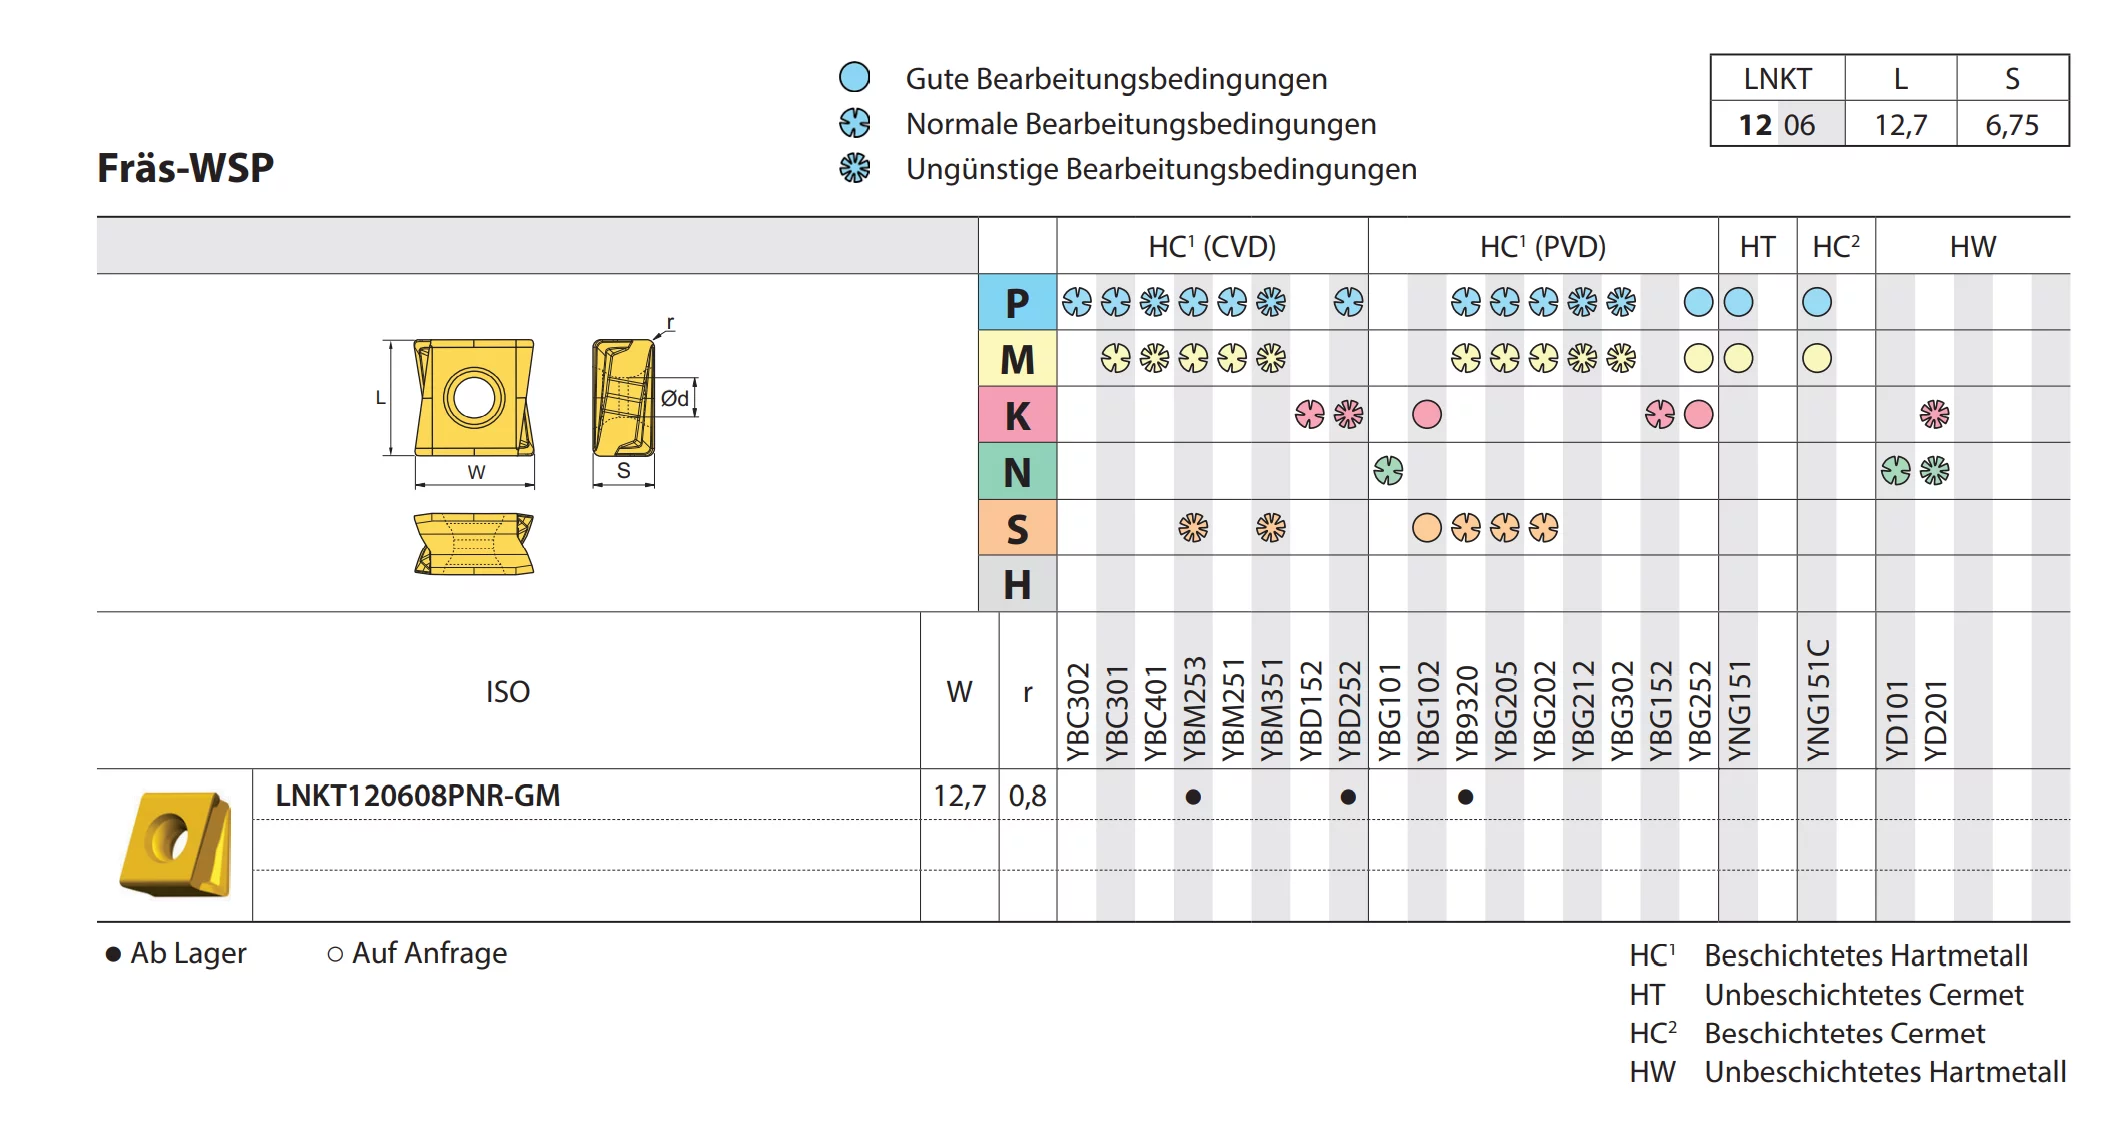Screen dimensions: 2124x1140
Task: Click the front-view insert drawing with hole
Action: coord(474,397)
